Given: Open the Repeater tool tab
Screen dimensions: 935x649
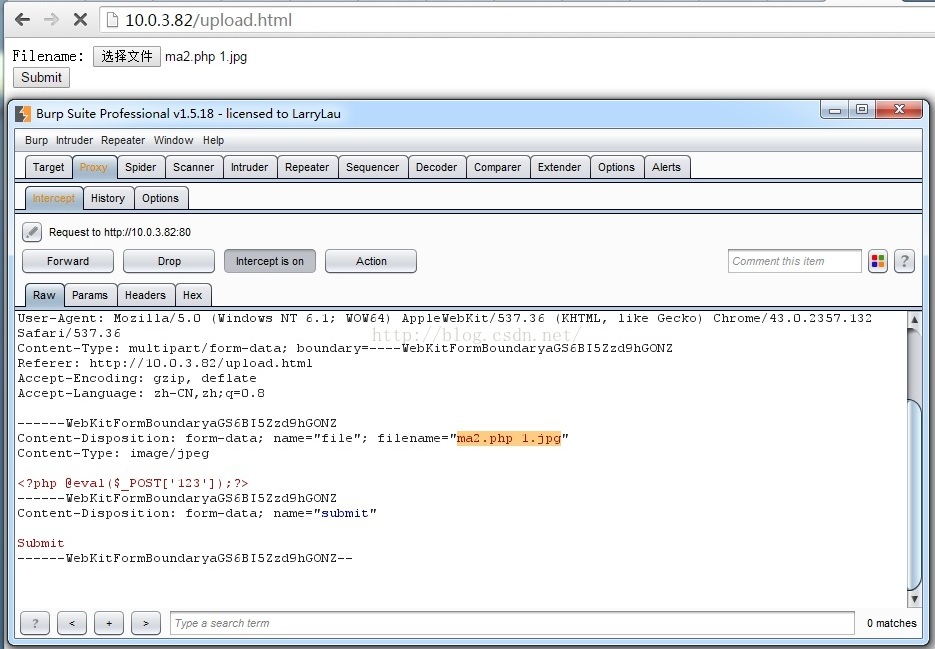Looking at the screenshot, I should tap(307, 168).
